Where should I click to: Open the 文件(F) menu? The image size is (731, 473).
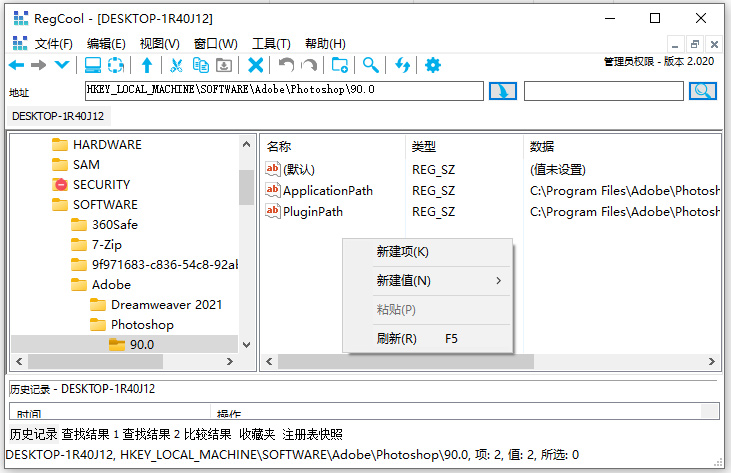(54, 44)
